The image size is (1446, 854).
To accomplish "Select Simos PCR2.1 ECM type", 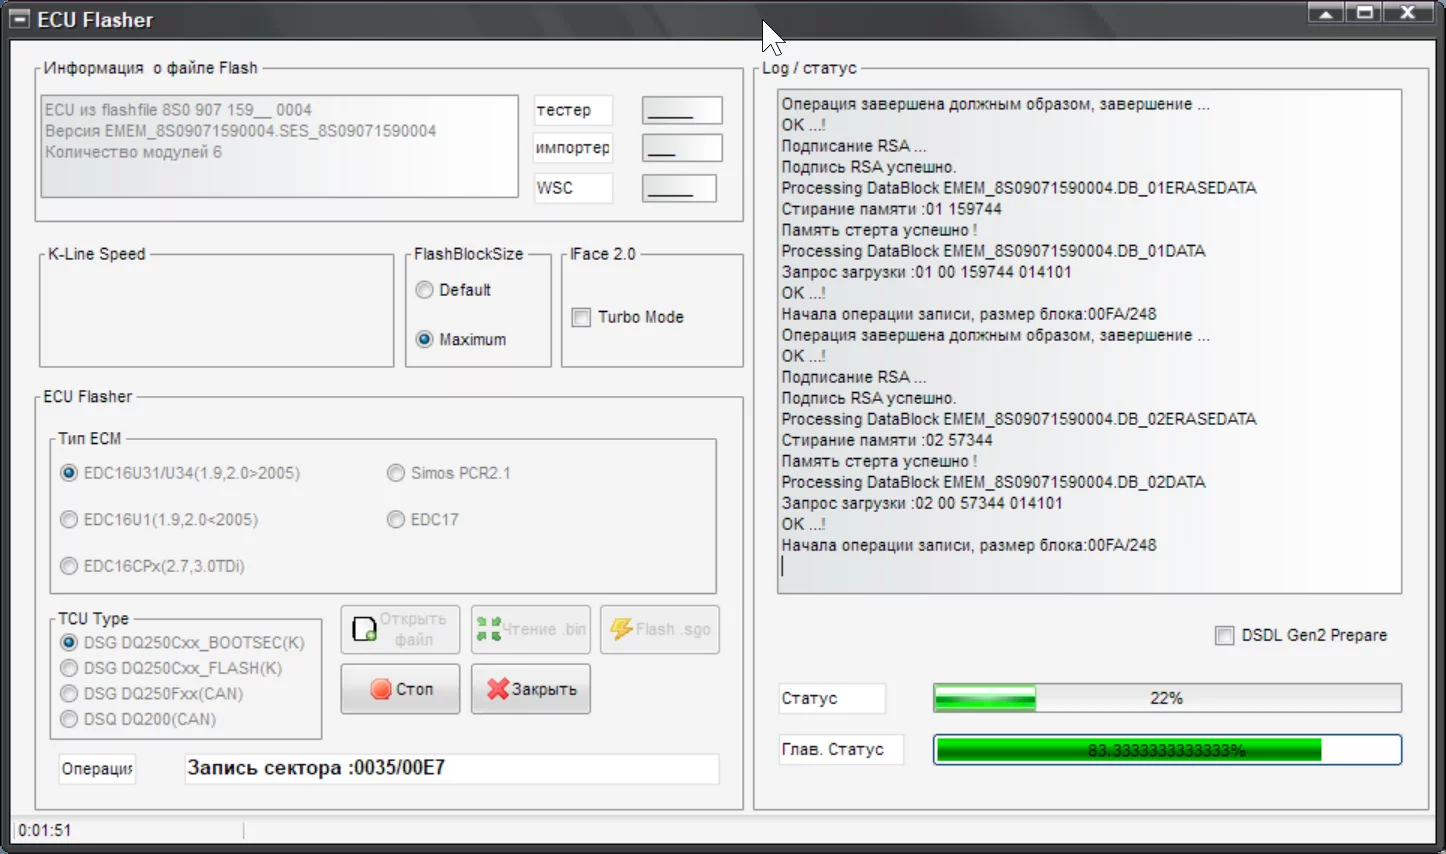I will [395, 472].
